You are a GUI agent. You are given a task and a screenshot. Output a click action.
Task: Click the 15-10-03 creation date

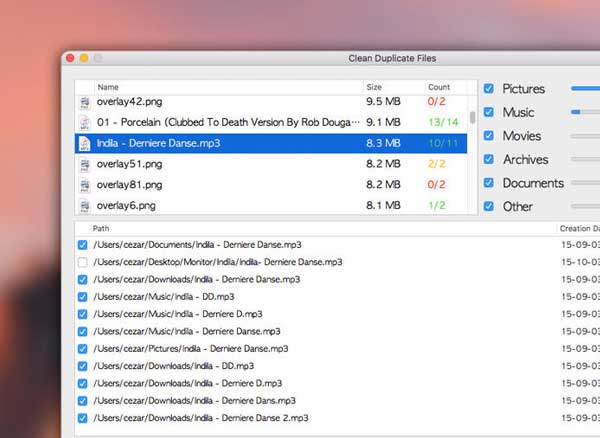pos(580,262)
